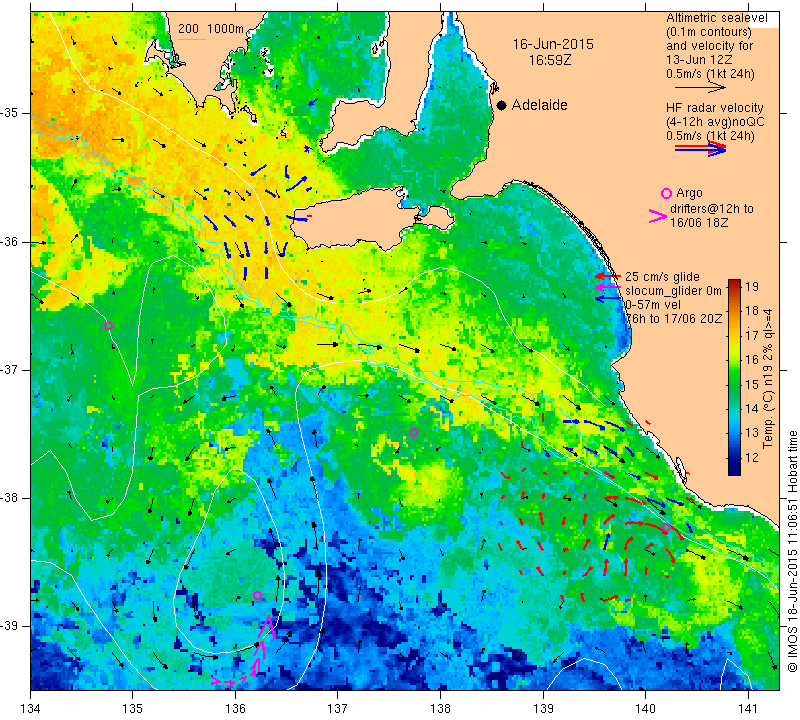Click the Argo float circle near 136.2E, -38.8
The width and height of the screenshot is (800, 720).
[x=257, y=595]
